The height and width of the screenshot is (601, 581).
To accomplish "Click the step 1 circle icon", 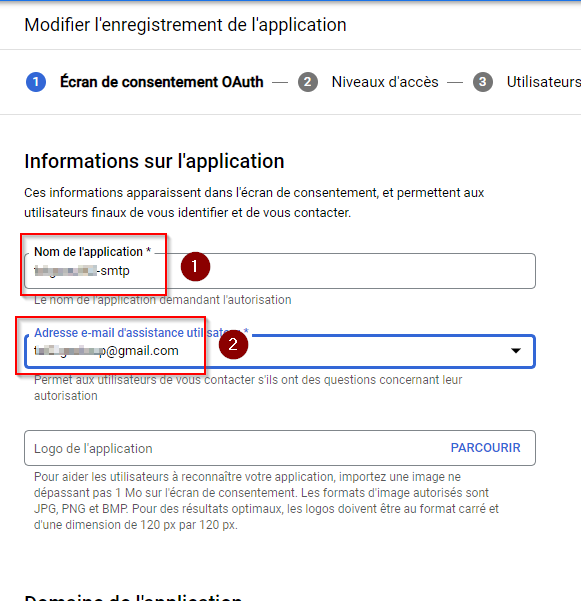I will pyautogui.click(x=36, y=82).
